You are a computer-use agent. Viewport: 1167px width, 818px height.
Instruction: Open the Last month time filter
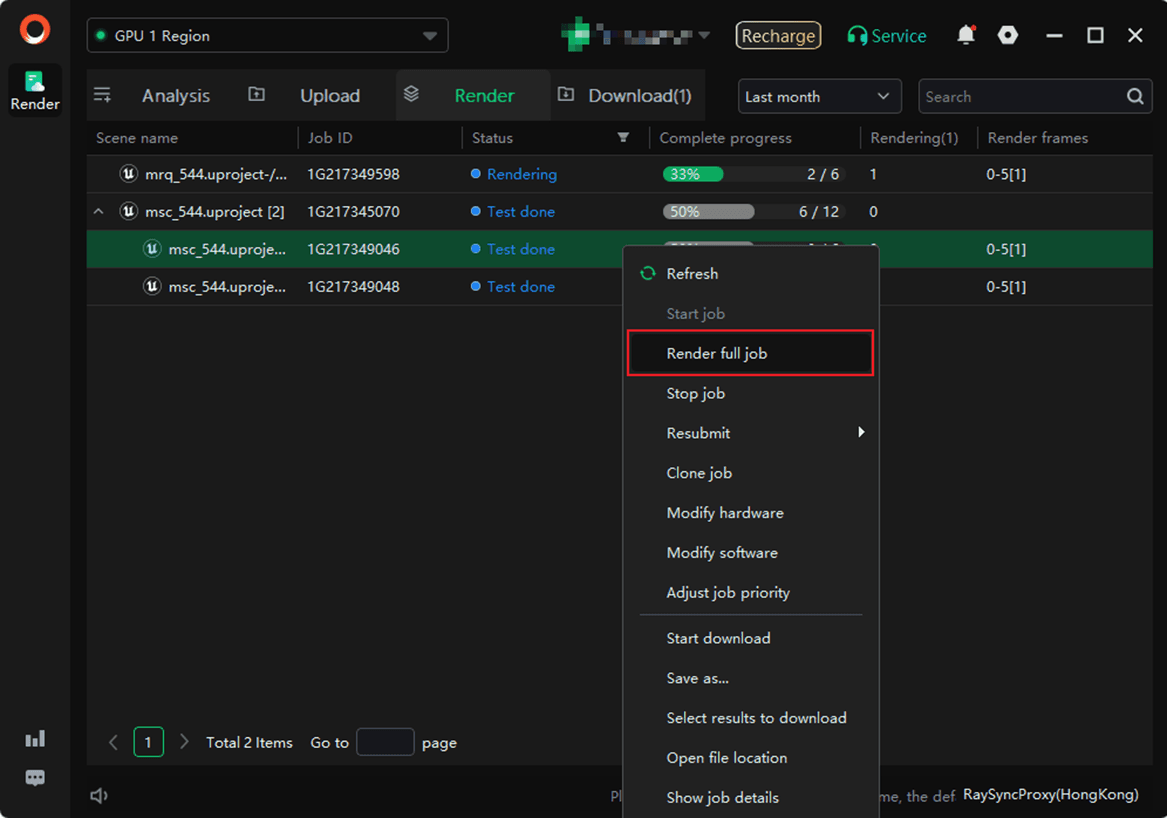[x=819, y=97]
